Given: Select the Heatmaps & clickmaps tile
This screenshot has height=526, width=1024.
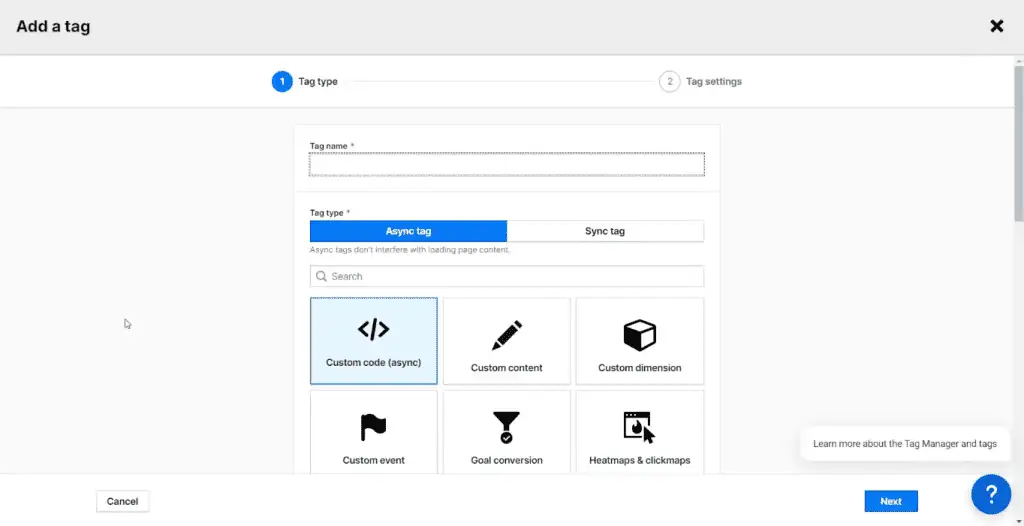Looking at the screenshot, I should point(640,432).
